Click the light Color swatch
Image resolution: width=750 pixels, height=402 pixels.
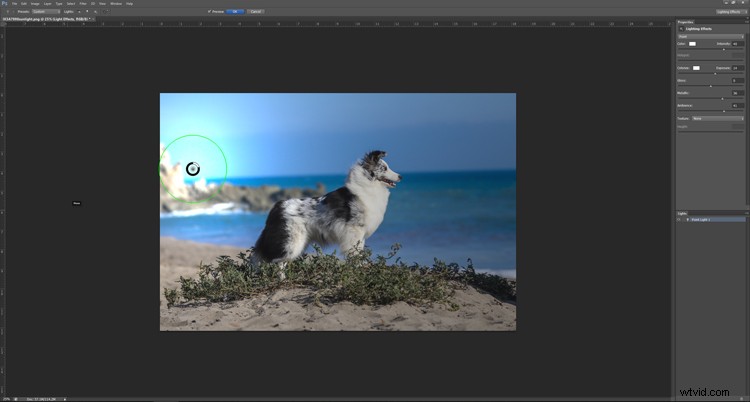pos(693,44)
